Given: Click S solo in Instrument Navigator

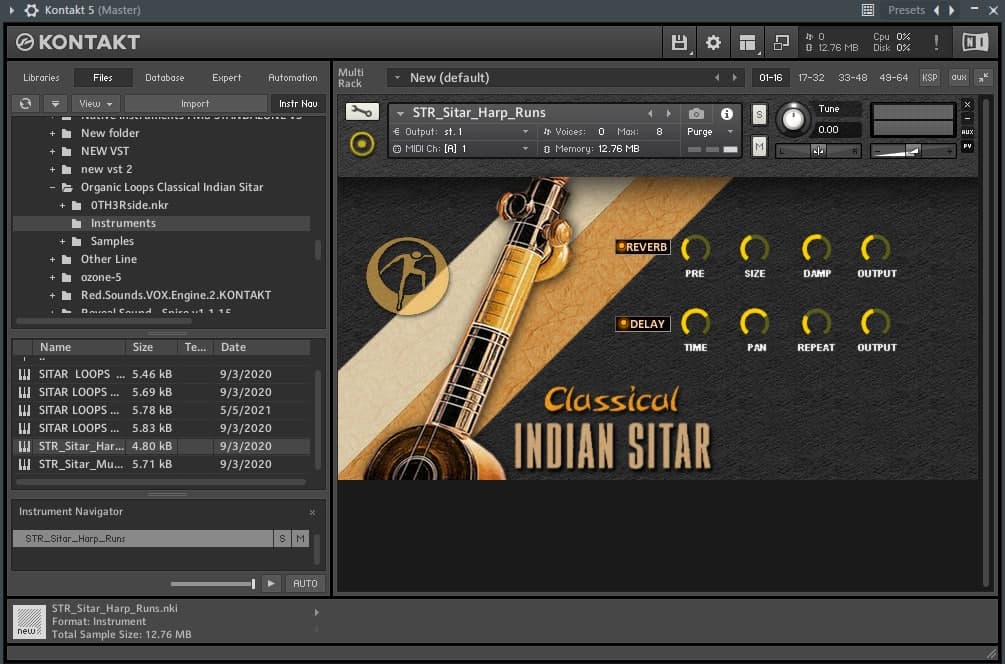Looking at the screenshot, I should pos(282,538).
